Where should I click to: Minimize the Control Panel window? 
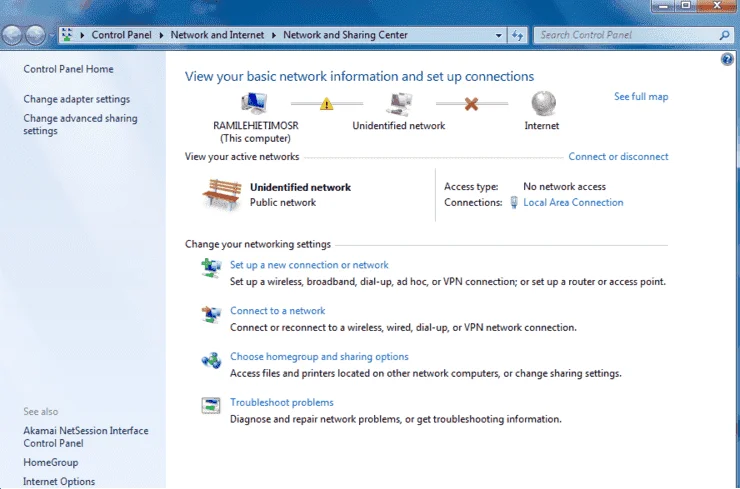(663, 6)
